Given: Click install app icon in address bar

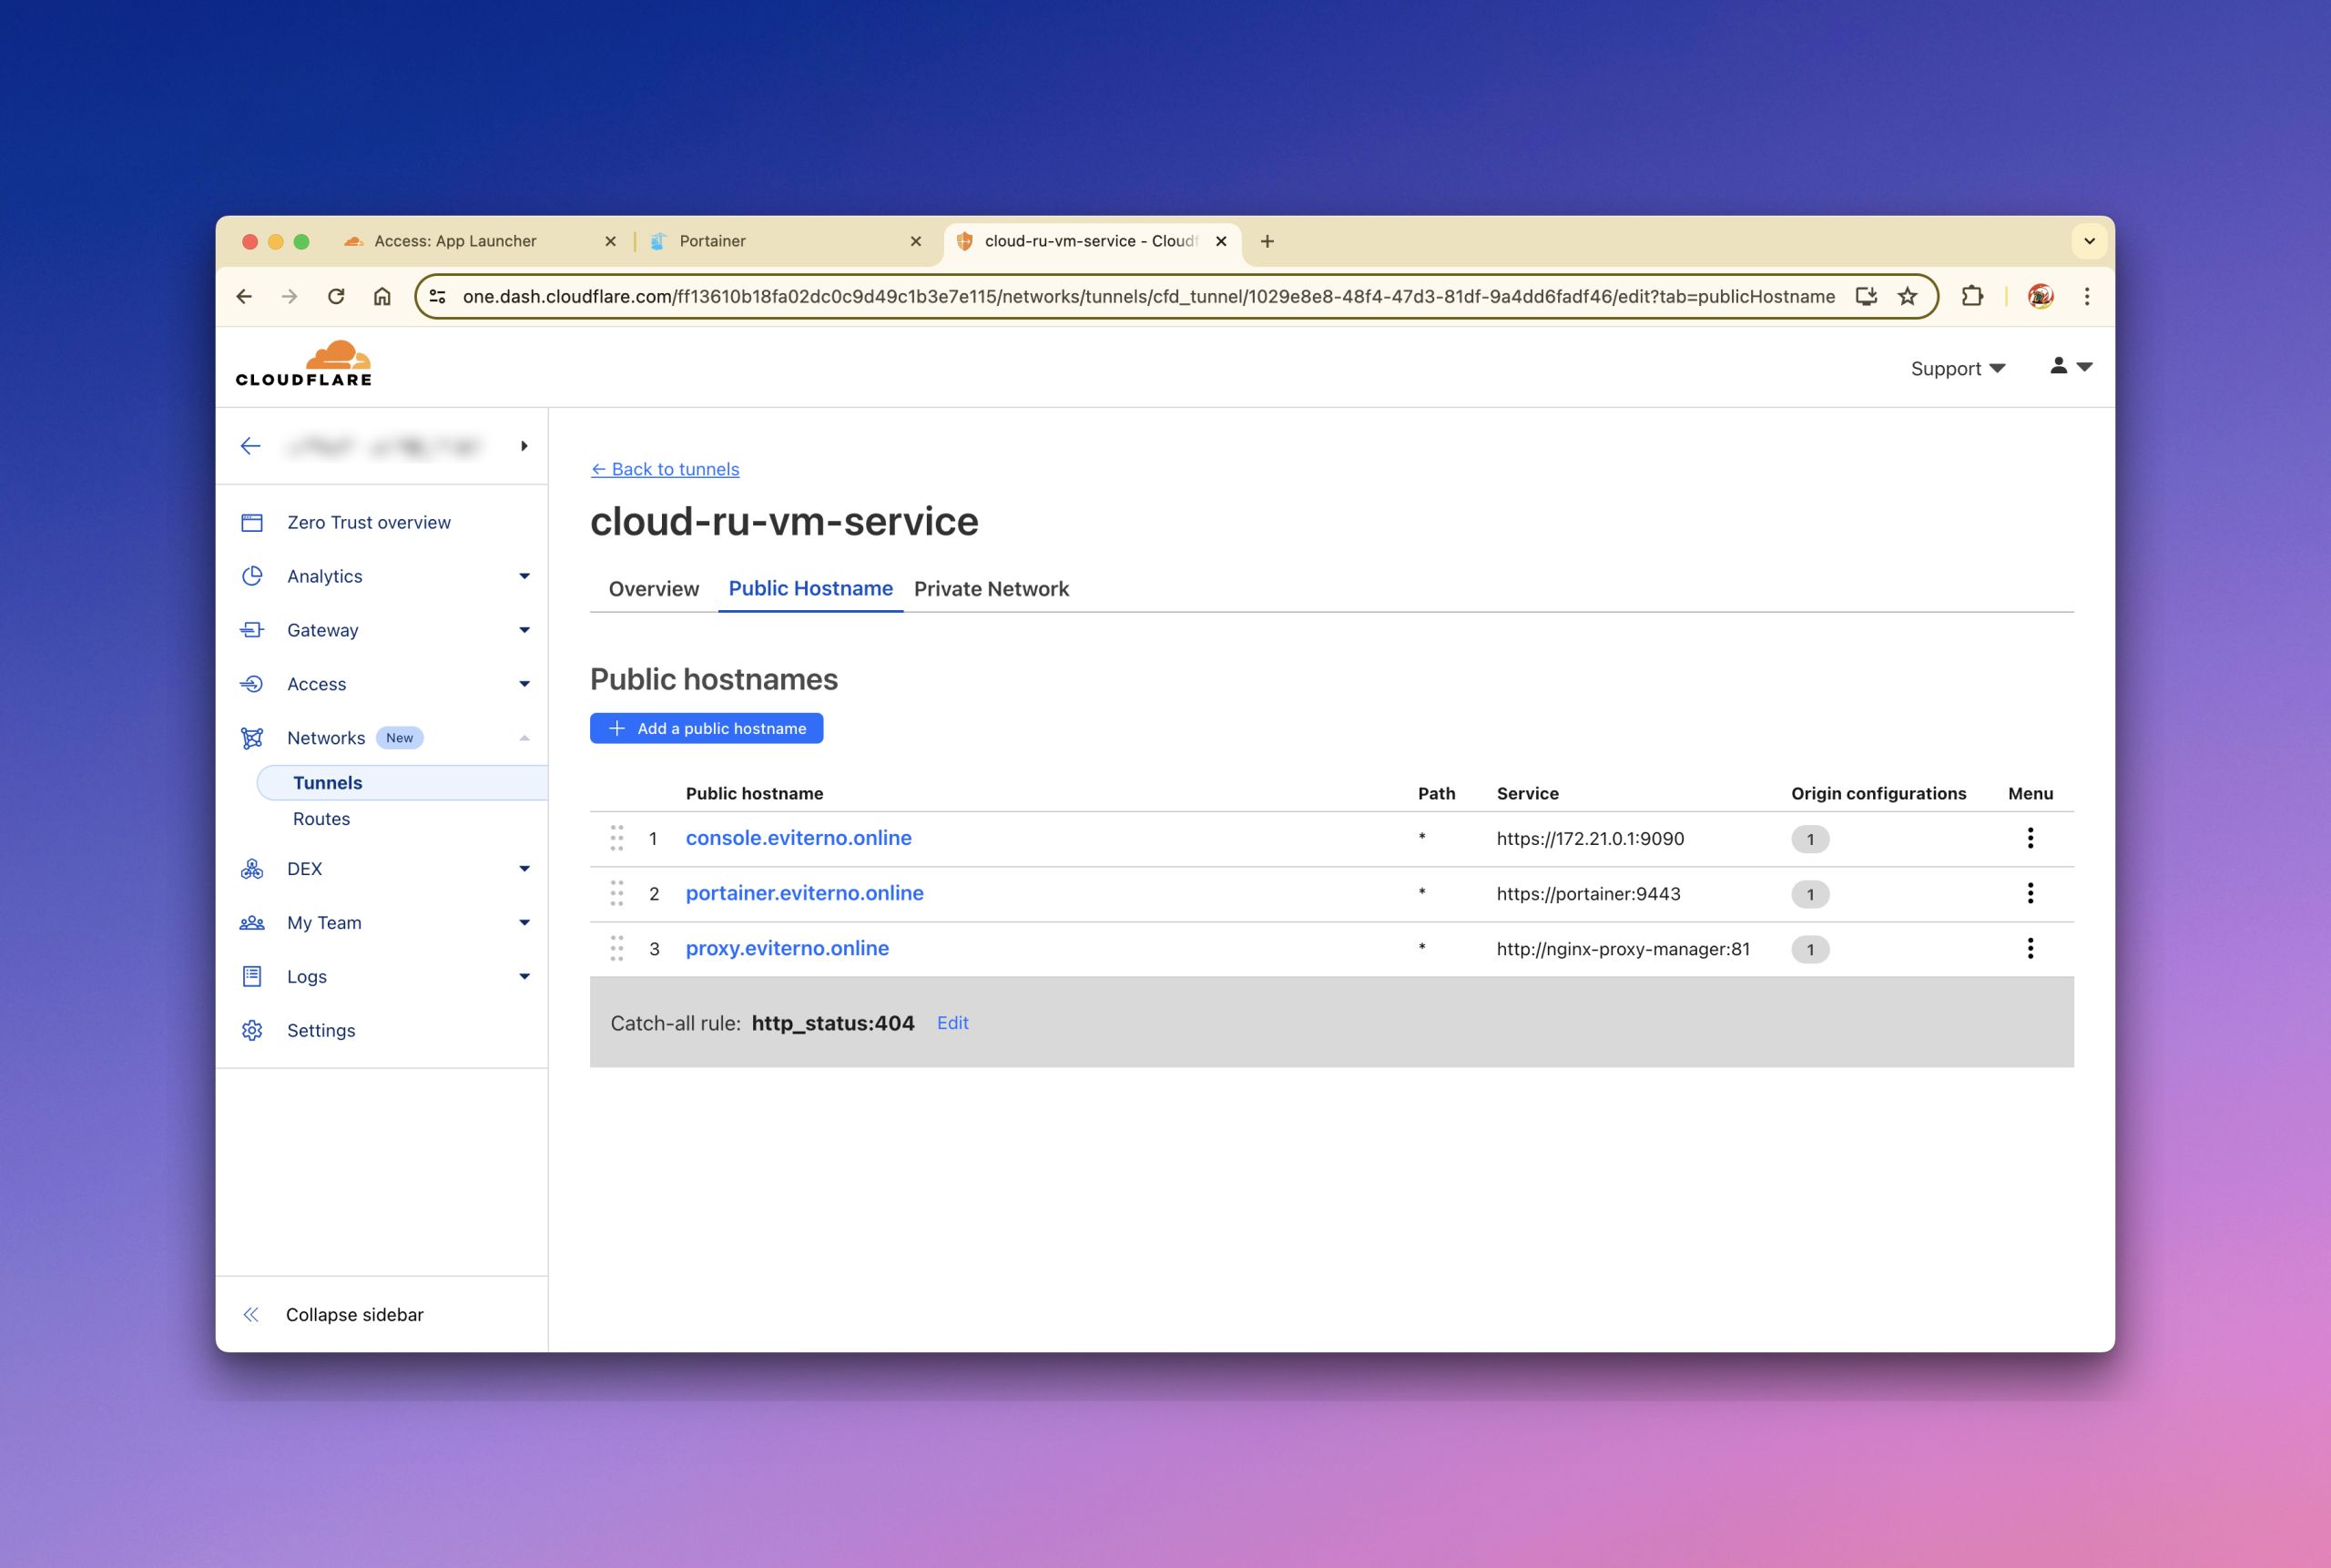Looking at the screenshot, I should [1866, 296].
